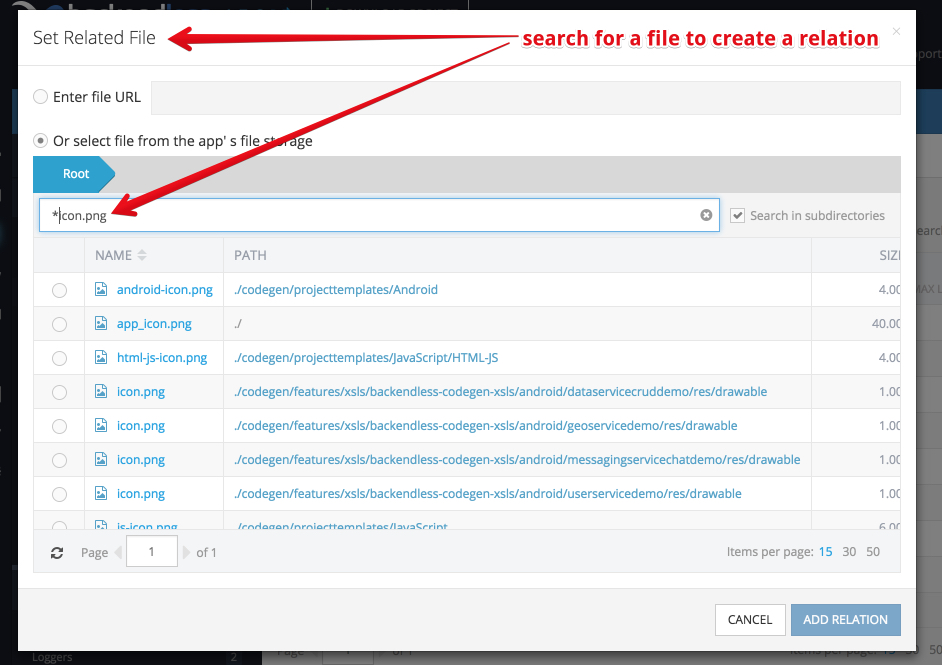This screenshot has width=942, height=665.
Task: Select radio button for app_icon.png
Action: pos(59,324)
